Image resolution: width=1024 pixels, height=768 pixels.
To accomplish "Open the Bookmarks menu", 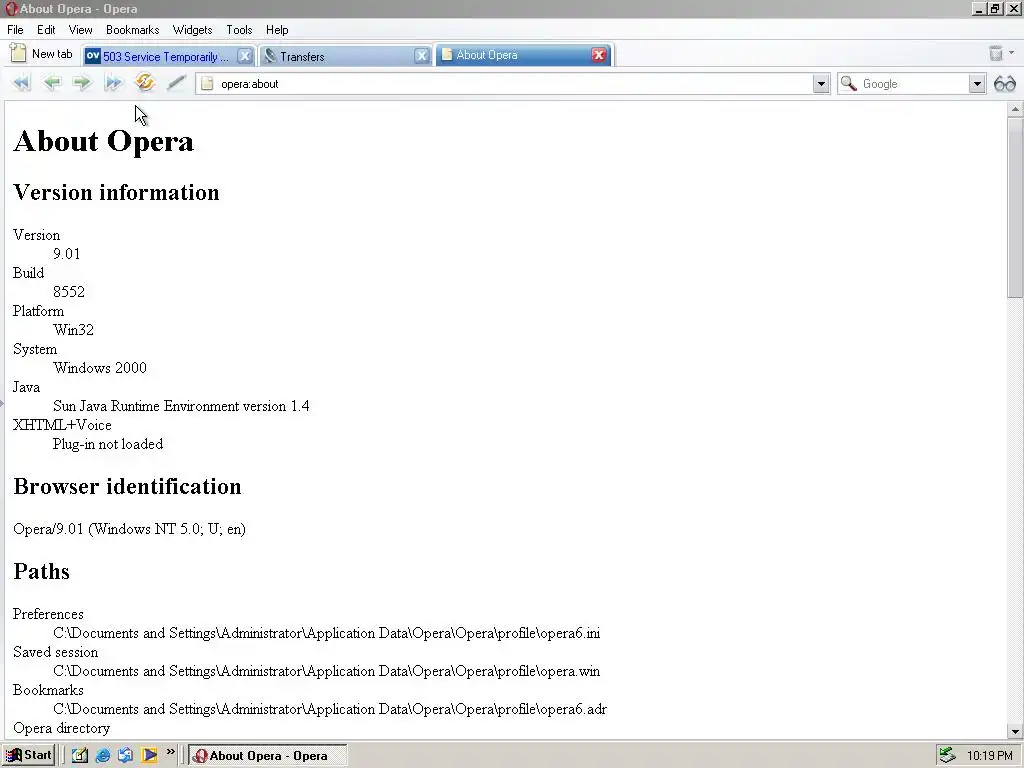I will pyautogui.click(x=133, y=30).
